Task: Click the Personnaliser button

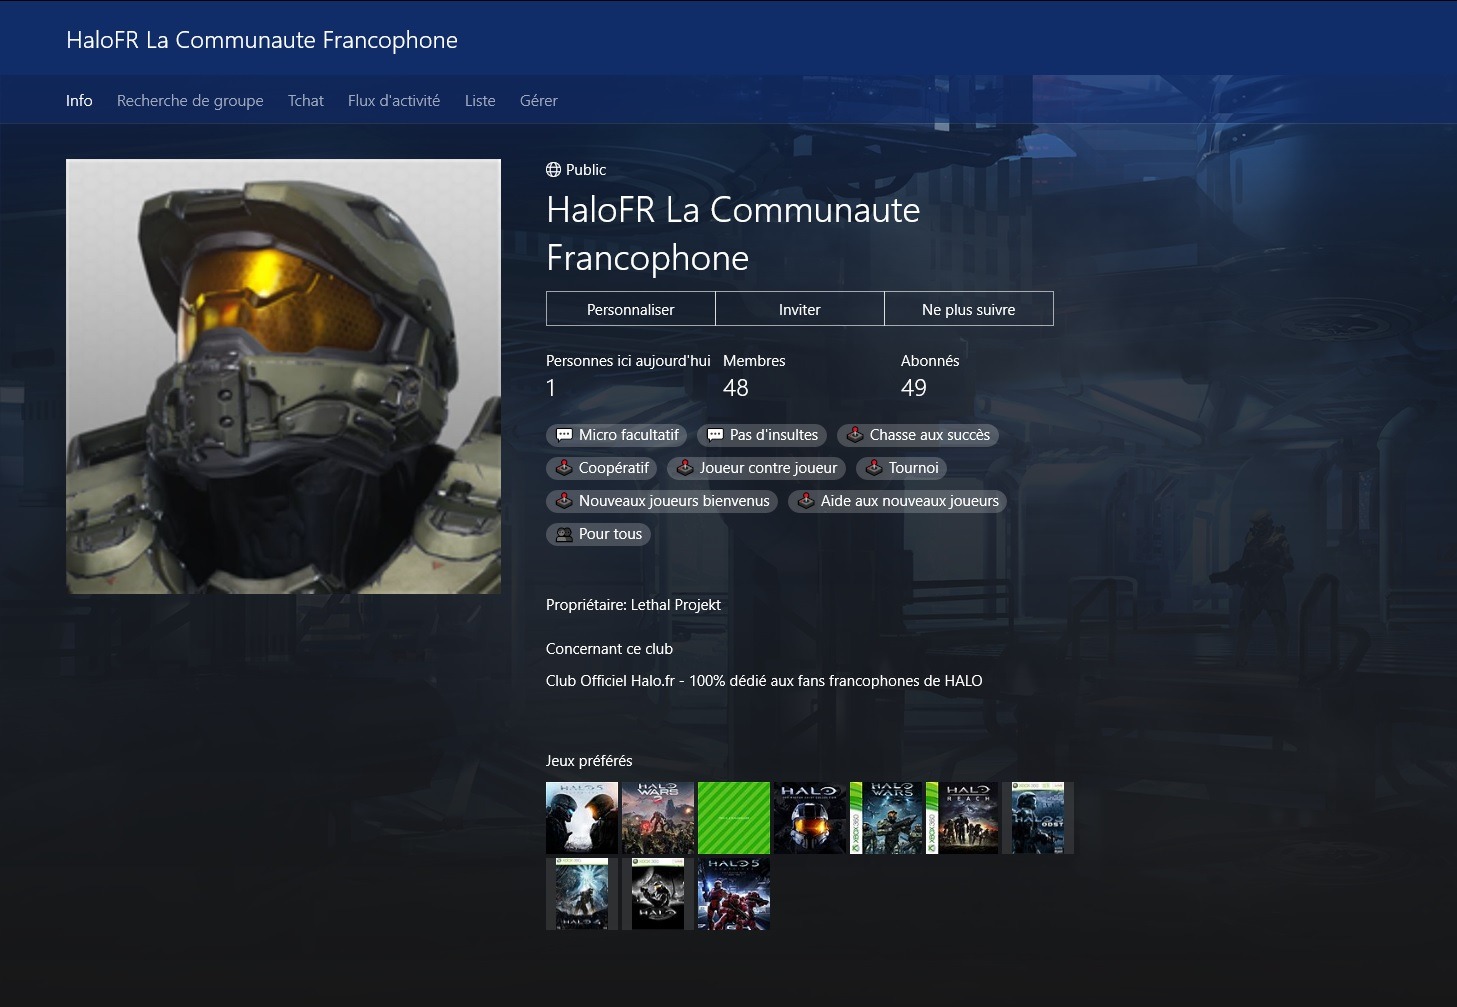Action: (x=630, y=309)
